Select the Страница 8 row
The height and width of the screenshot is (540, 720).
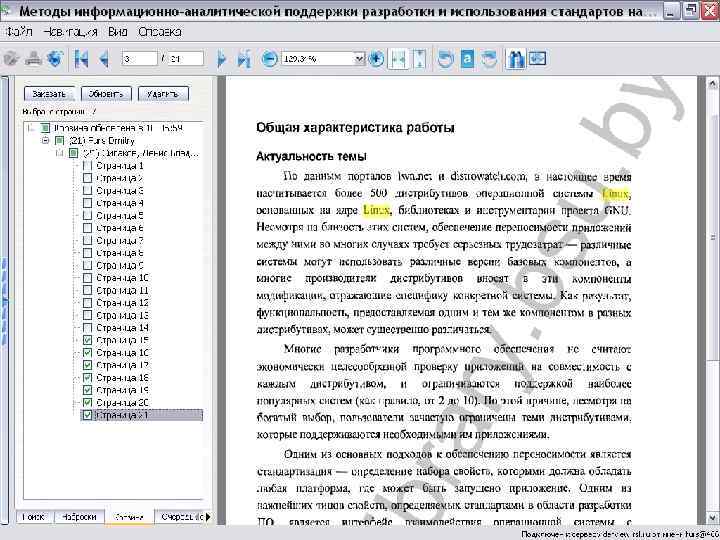[x=120, y=253]
